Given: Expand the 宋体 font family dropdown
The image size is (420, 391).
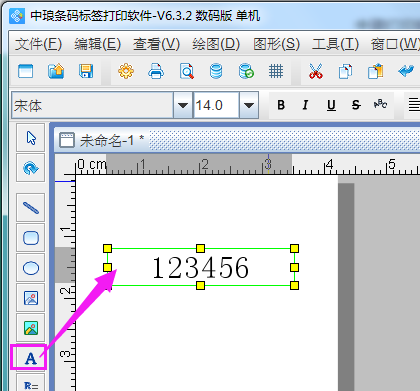Looking at the screenshot, I should point(183,105).
